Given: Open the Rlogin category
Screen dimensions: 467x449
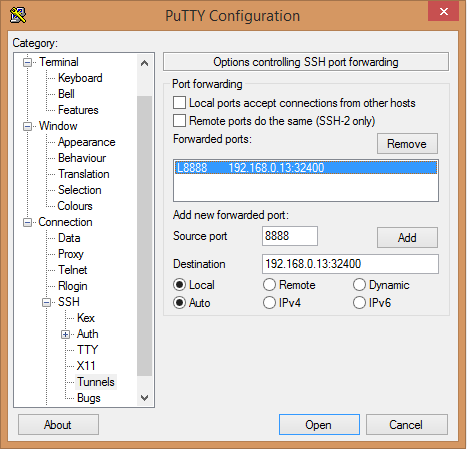Looking at the screenshot, I should 73,286.
